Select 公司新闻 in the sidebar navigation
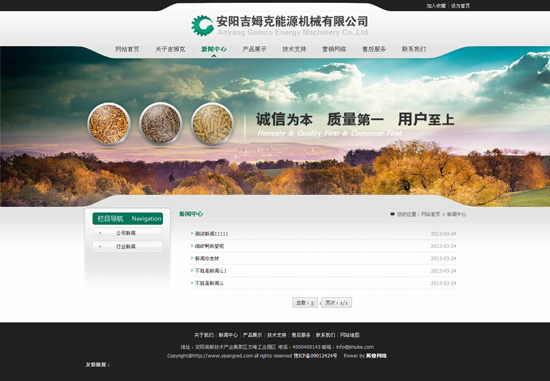Image resolution: width=550 pixels, height=381 pixels. pyautogui.click(x=126, y=233)
